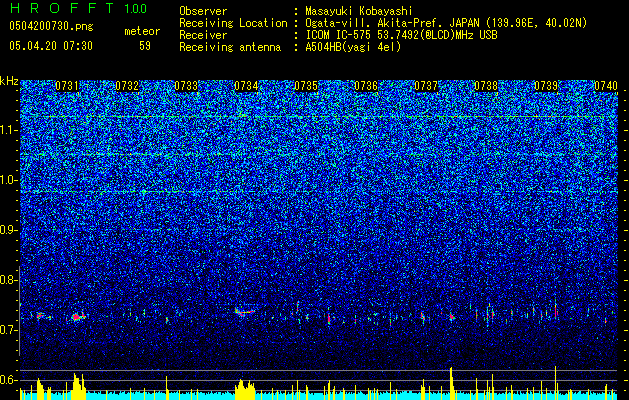Screen dimensions: 629x400
Task: Click the 0737 time marker
Action: point(426,86)
